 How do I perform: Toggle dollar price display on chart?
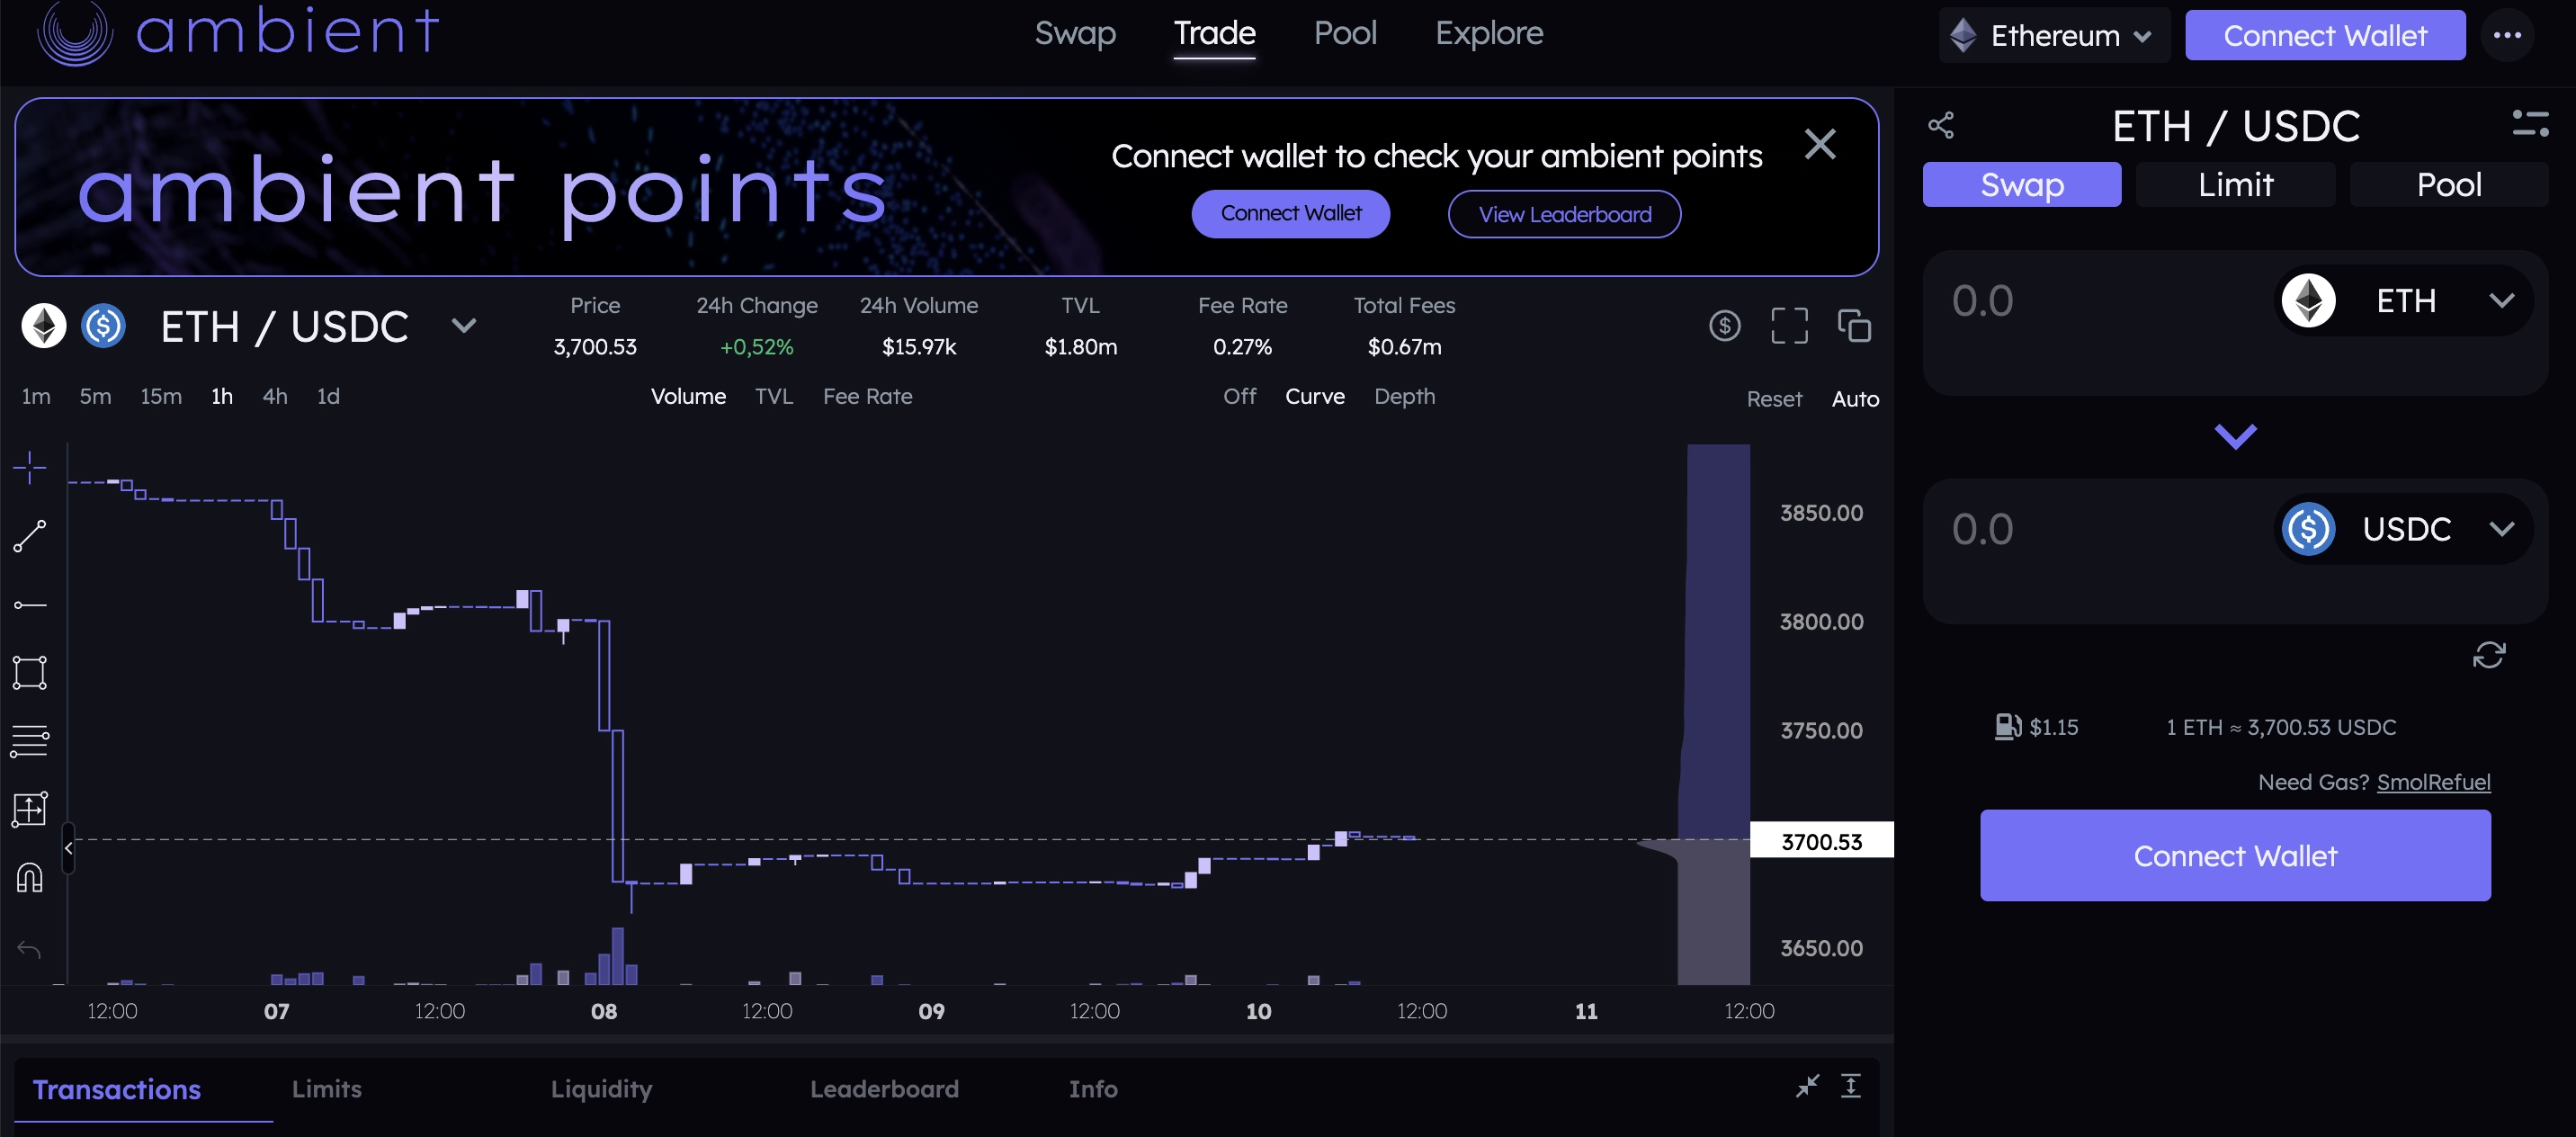[x=1724, y=325]
